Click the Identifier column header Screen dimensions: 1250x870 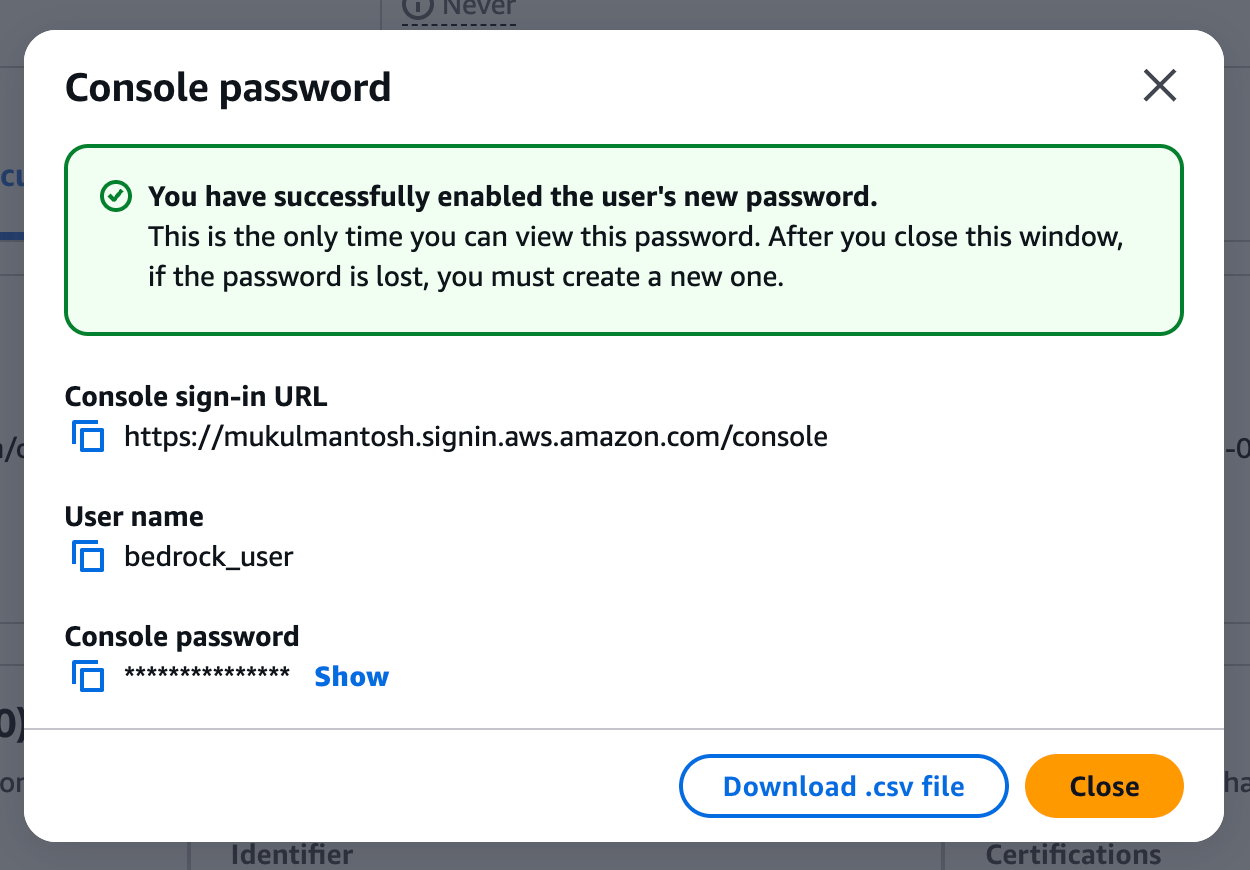coord(292,855)
